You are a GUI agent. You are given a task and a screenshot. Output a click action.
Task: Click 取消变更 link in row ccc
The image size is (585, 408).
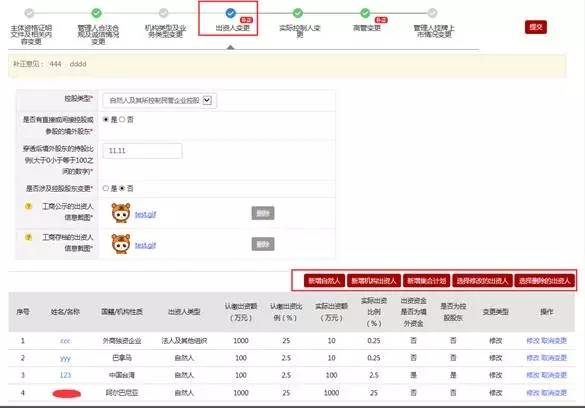coord(554,340)
